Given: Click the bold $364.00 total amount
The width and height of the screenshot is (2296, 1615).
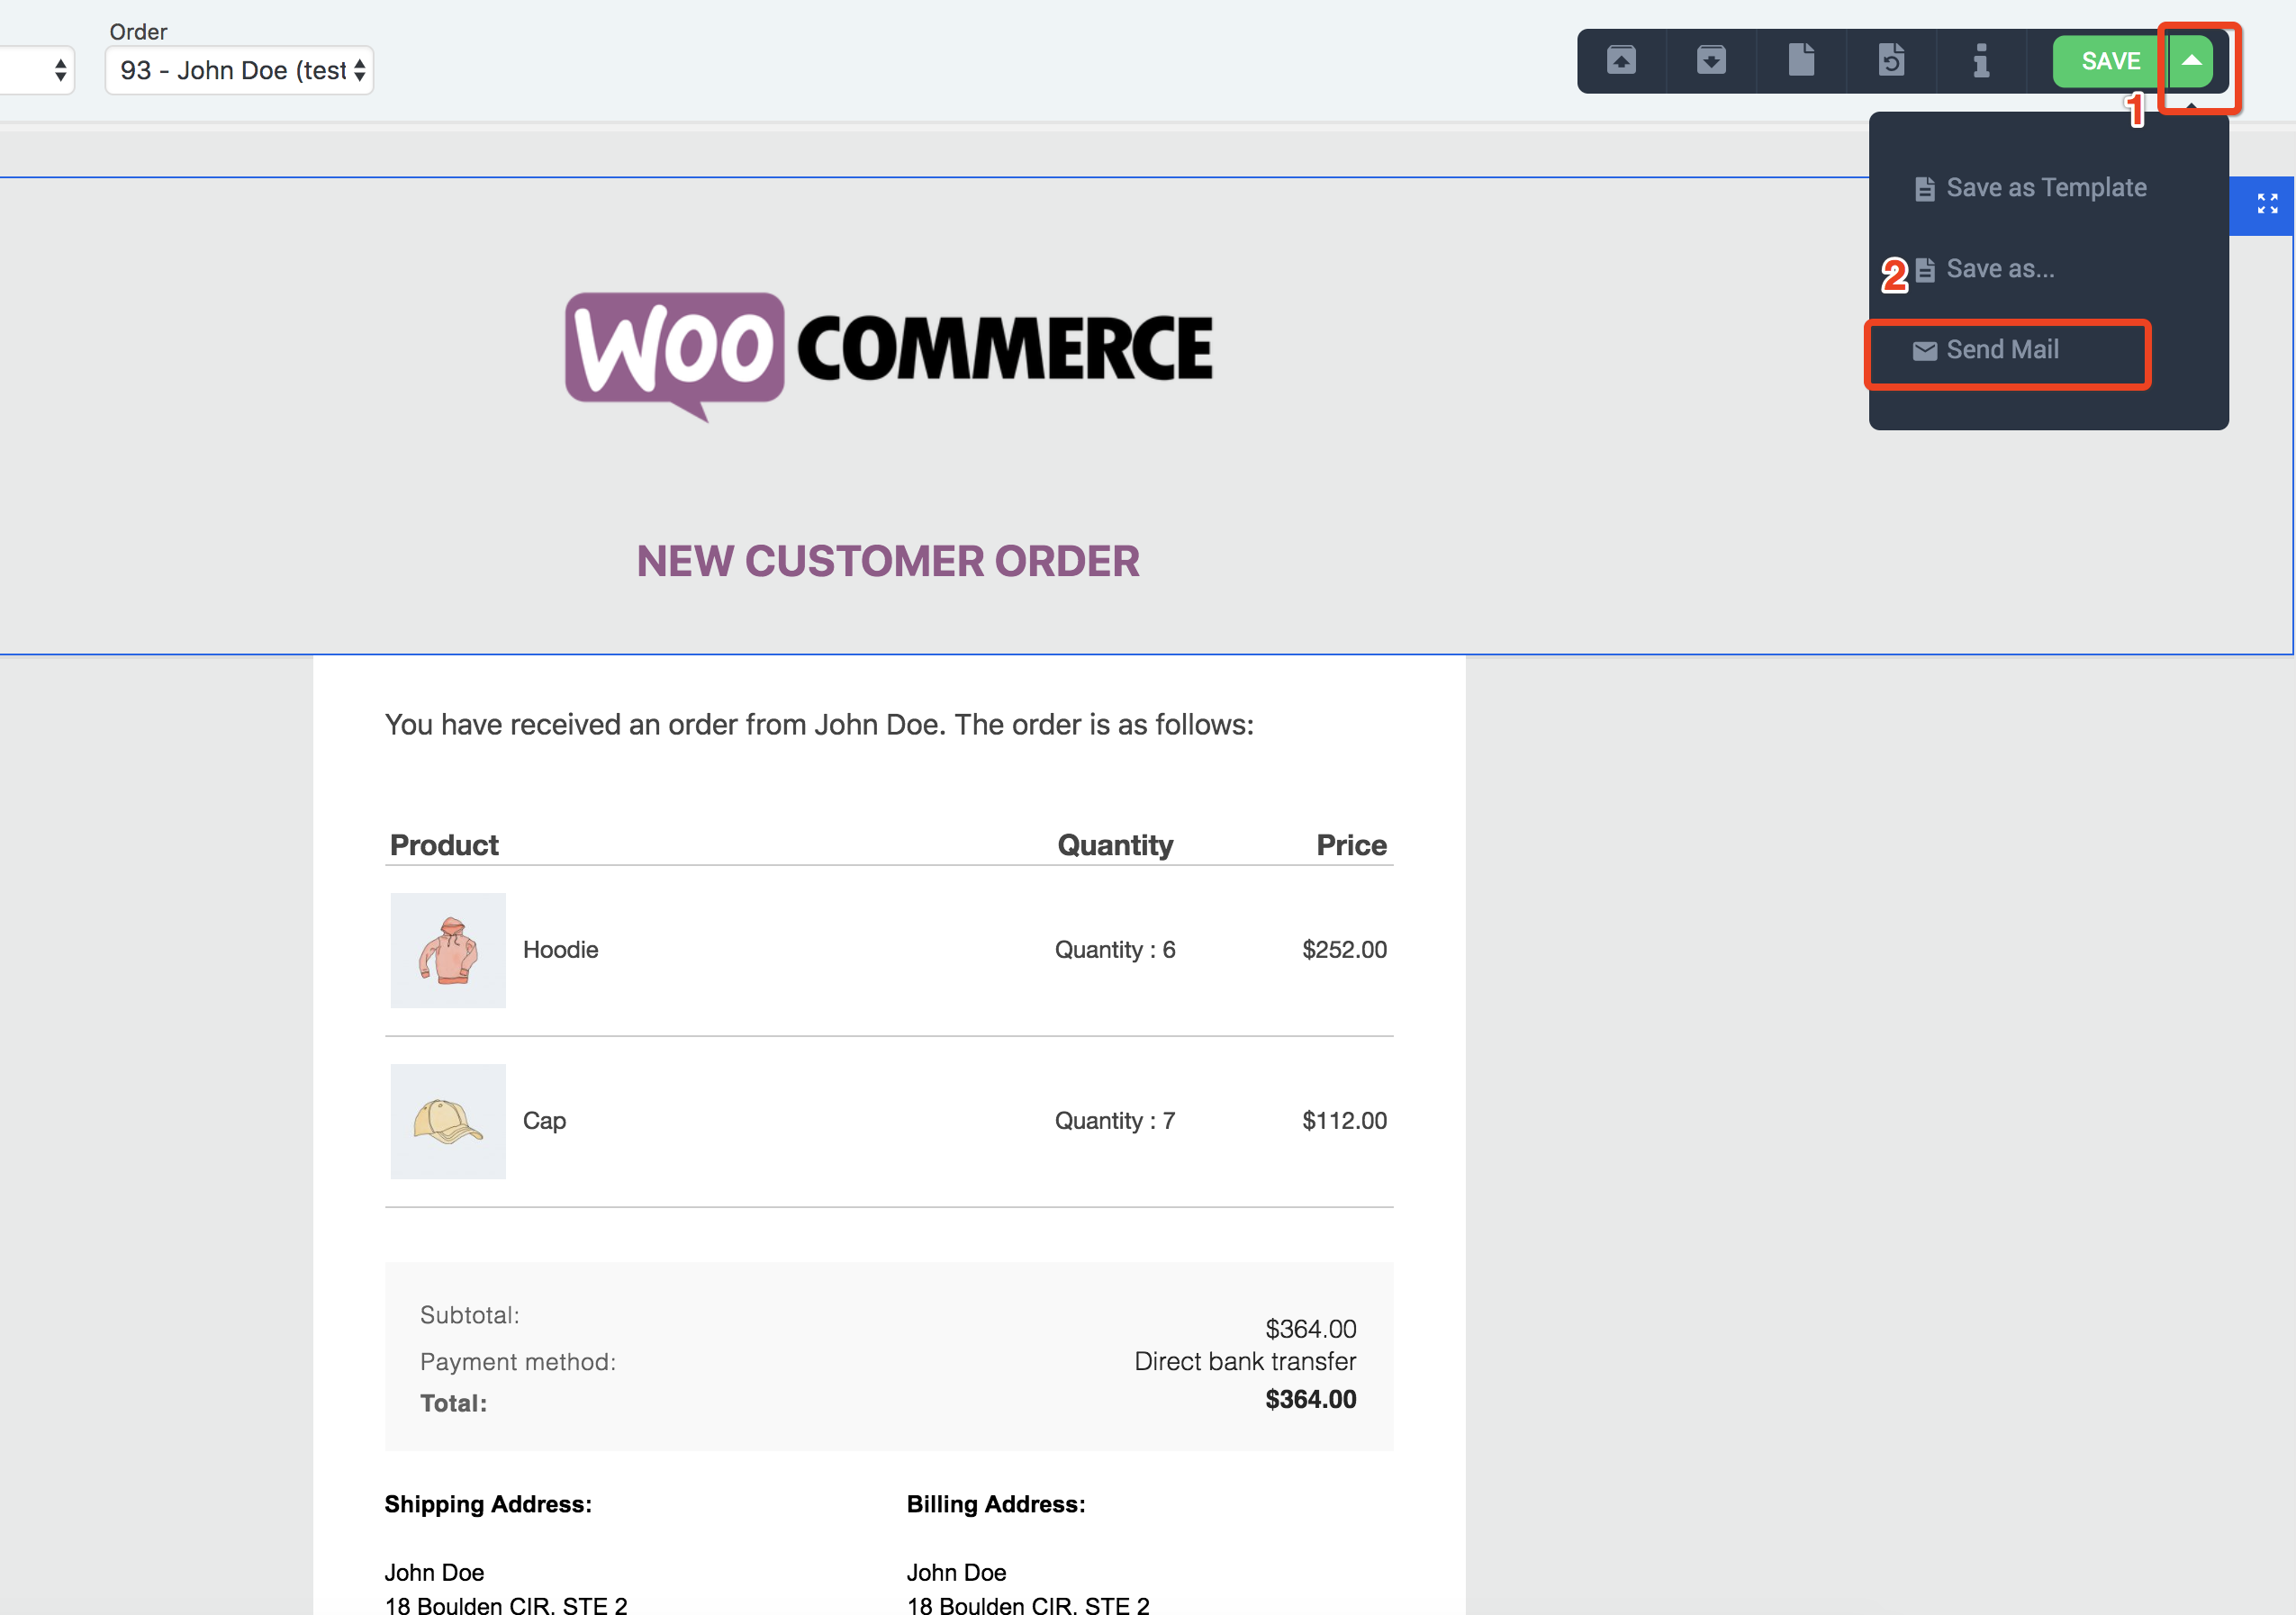Looking at the screenshot, I should point(1311,1399).
